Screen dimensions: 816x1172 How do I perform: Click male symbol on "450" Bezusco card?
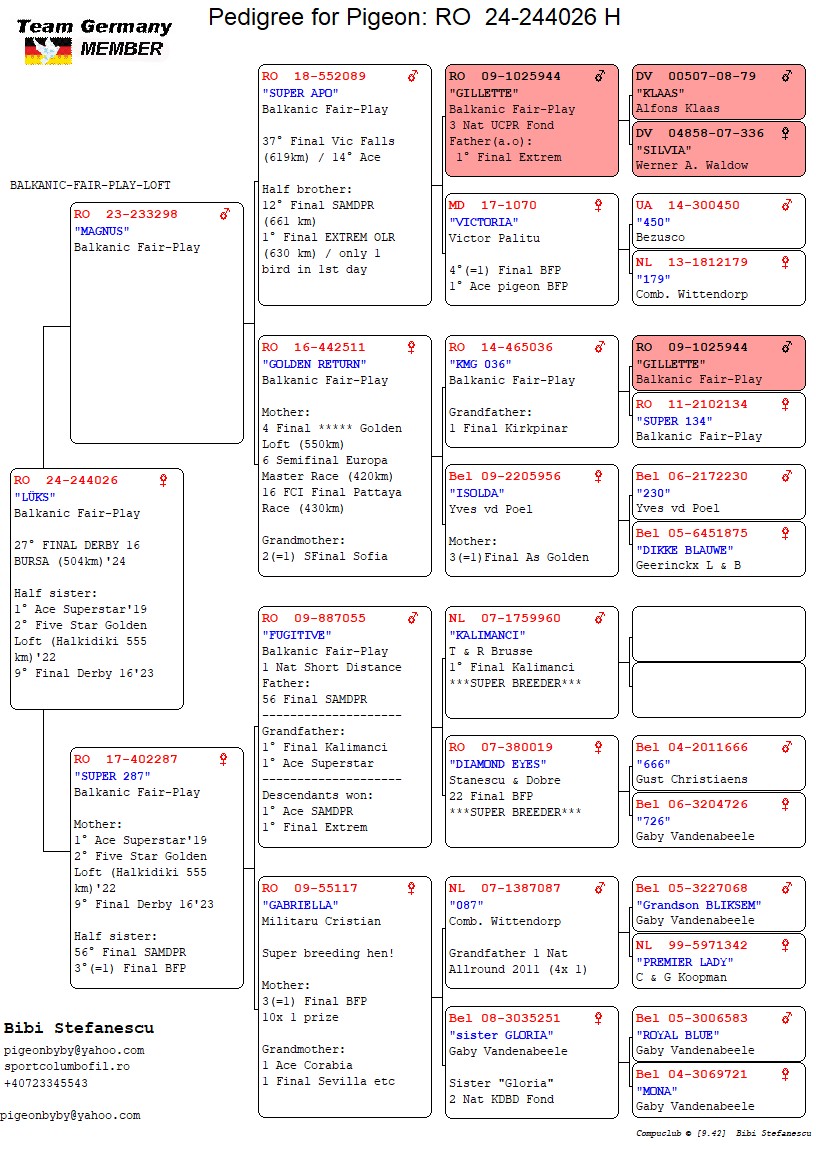786,205
